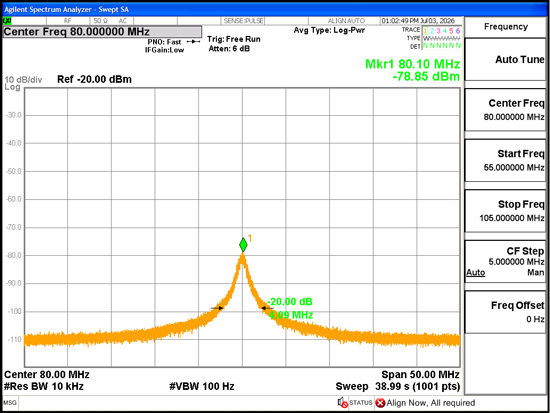This screenshot has width=550, height=413.
Task: Click the Center Freq 80.000000 MHz entry field
Action: 102,32
